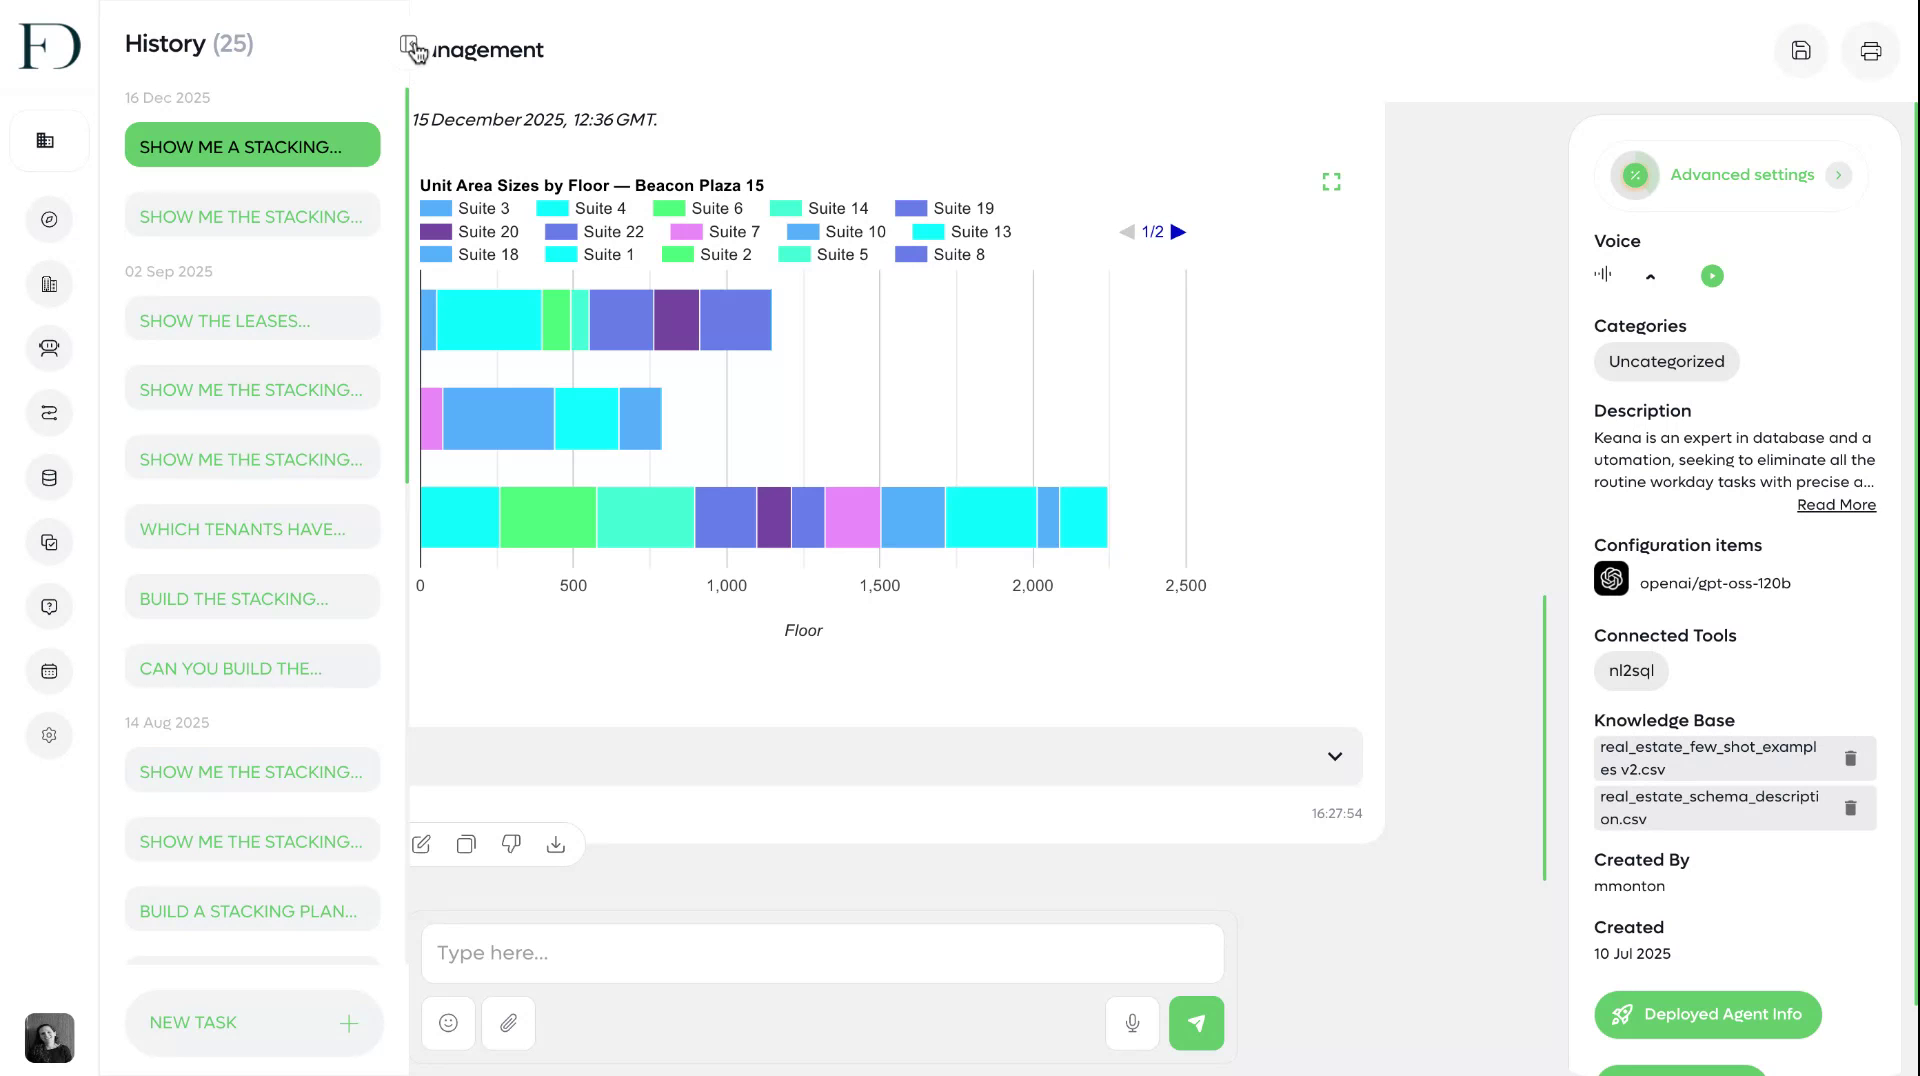Viewport: 1920px width, 1076px height.
Task: Click the Read More link
Action: [x=1836, y=505]
